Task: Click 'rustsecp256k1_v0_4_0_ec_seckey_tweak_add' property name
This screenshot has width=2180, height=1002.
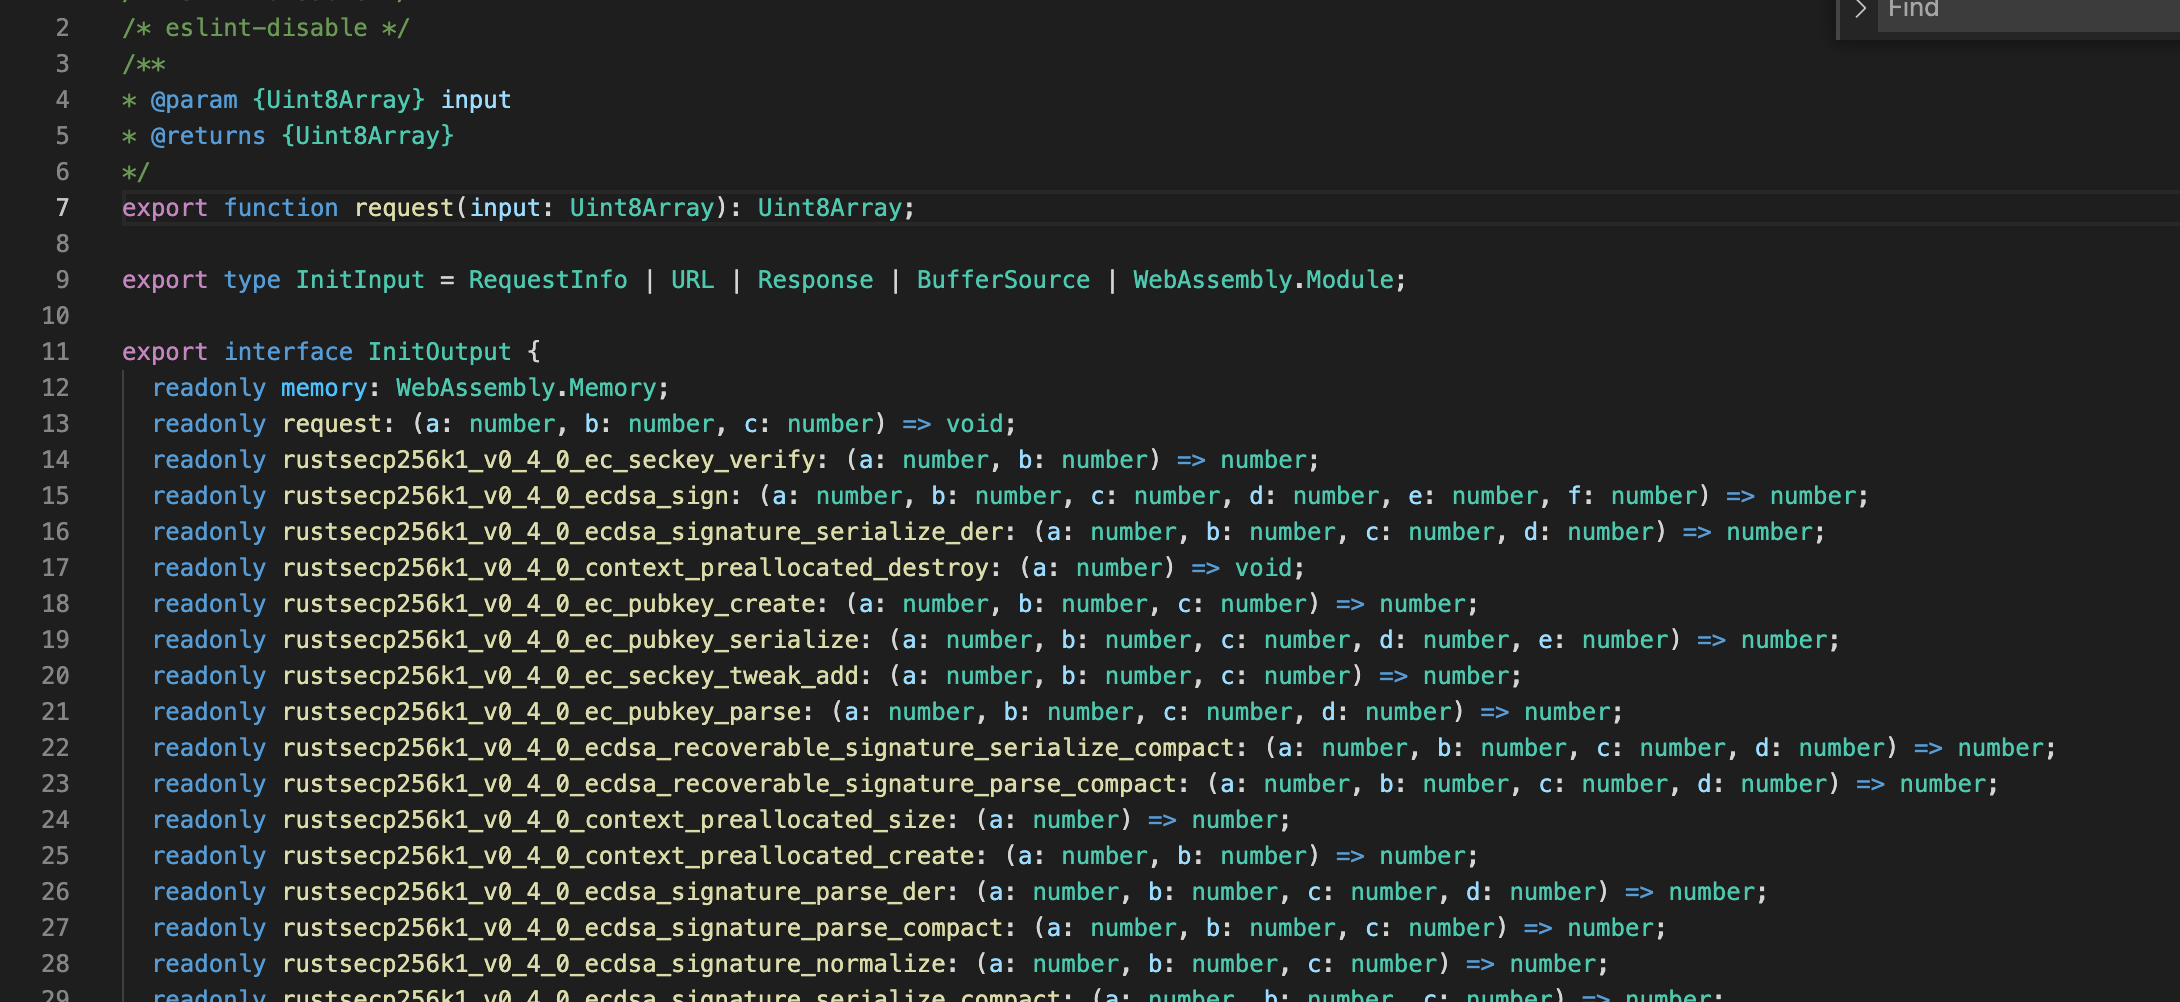Action: pos(570,676)
